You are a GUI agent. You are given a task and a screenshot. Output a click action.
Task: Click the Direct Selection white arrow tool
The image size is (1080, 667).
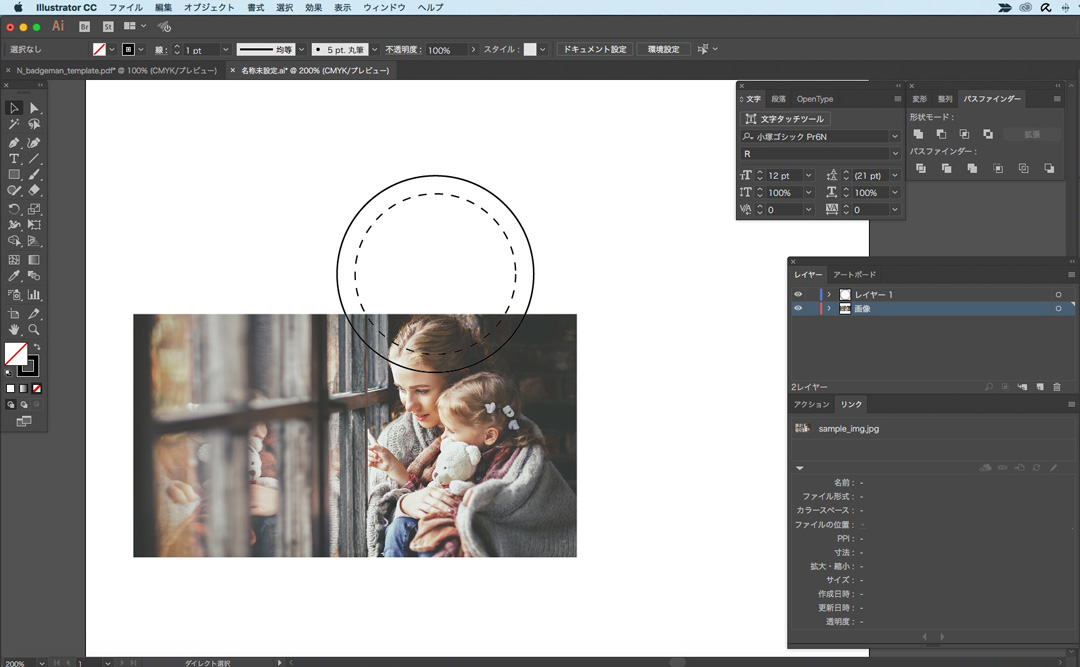(x=34, y=108)
